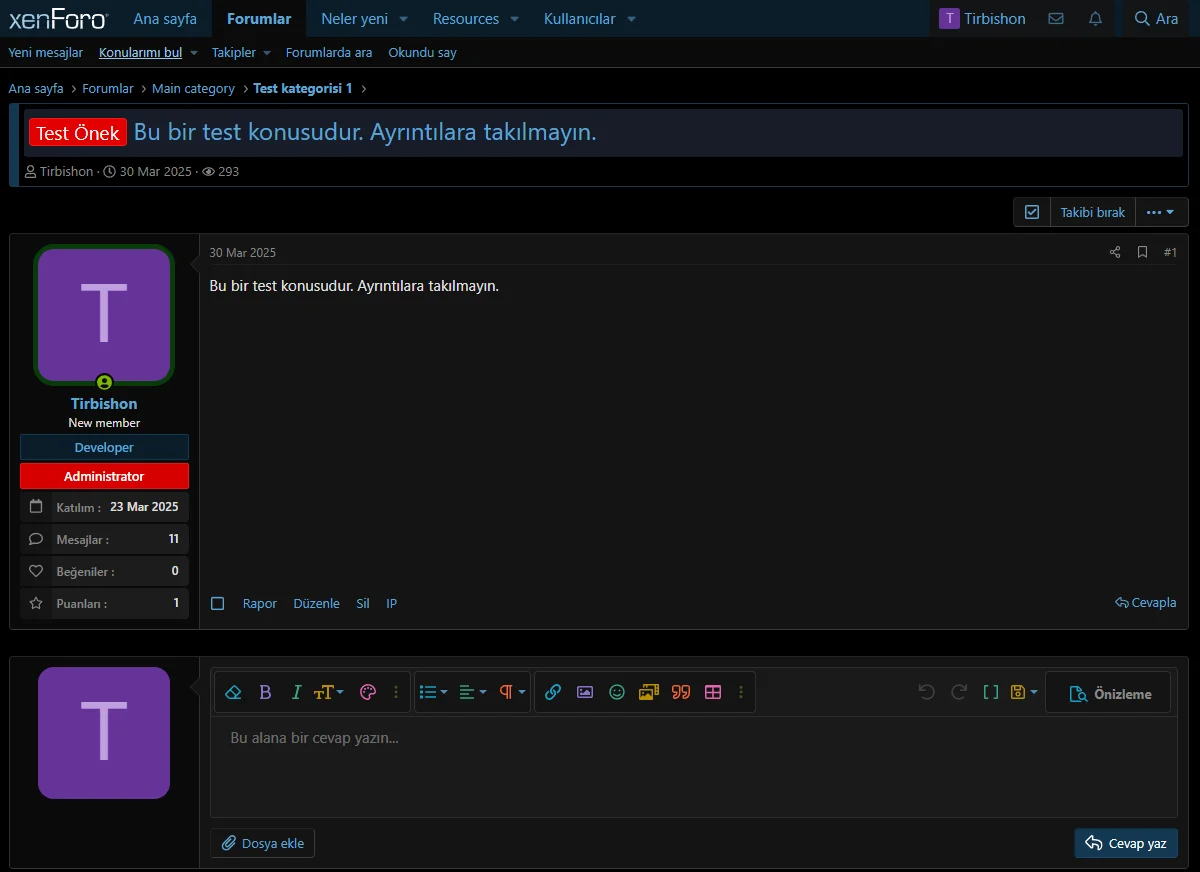Screen dimensions: 1200x872
Task: Toggle bold formatting in editor
Action: 265,692
